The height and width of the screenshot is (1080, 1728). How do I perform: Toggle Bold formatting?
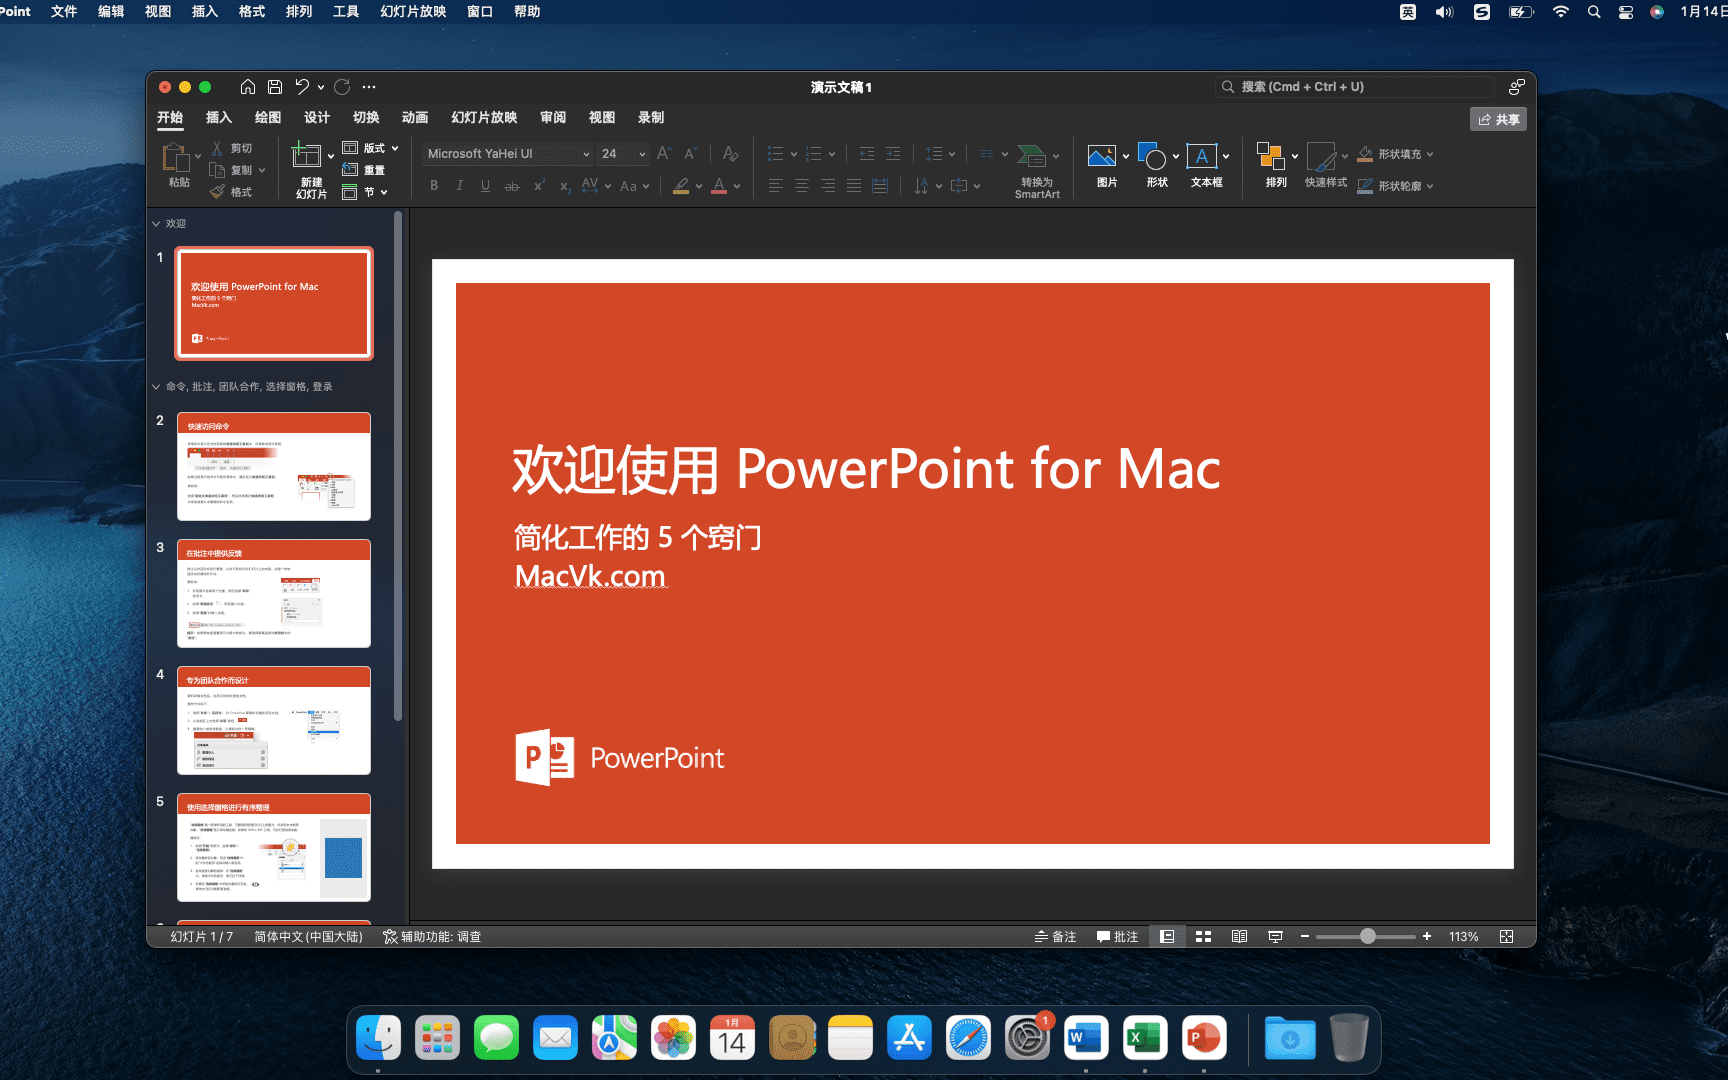point(434,186)
